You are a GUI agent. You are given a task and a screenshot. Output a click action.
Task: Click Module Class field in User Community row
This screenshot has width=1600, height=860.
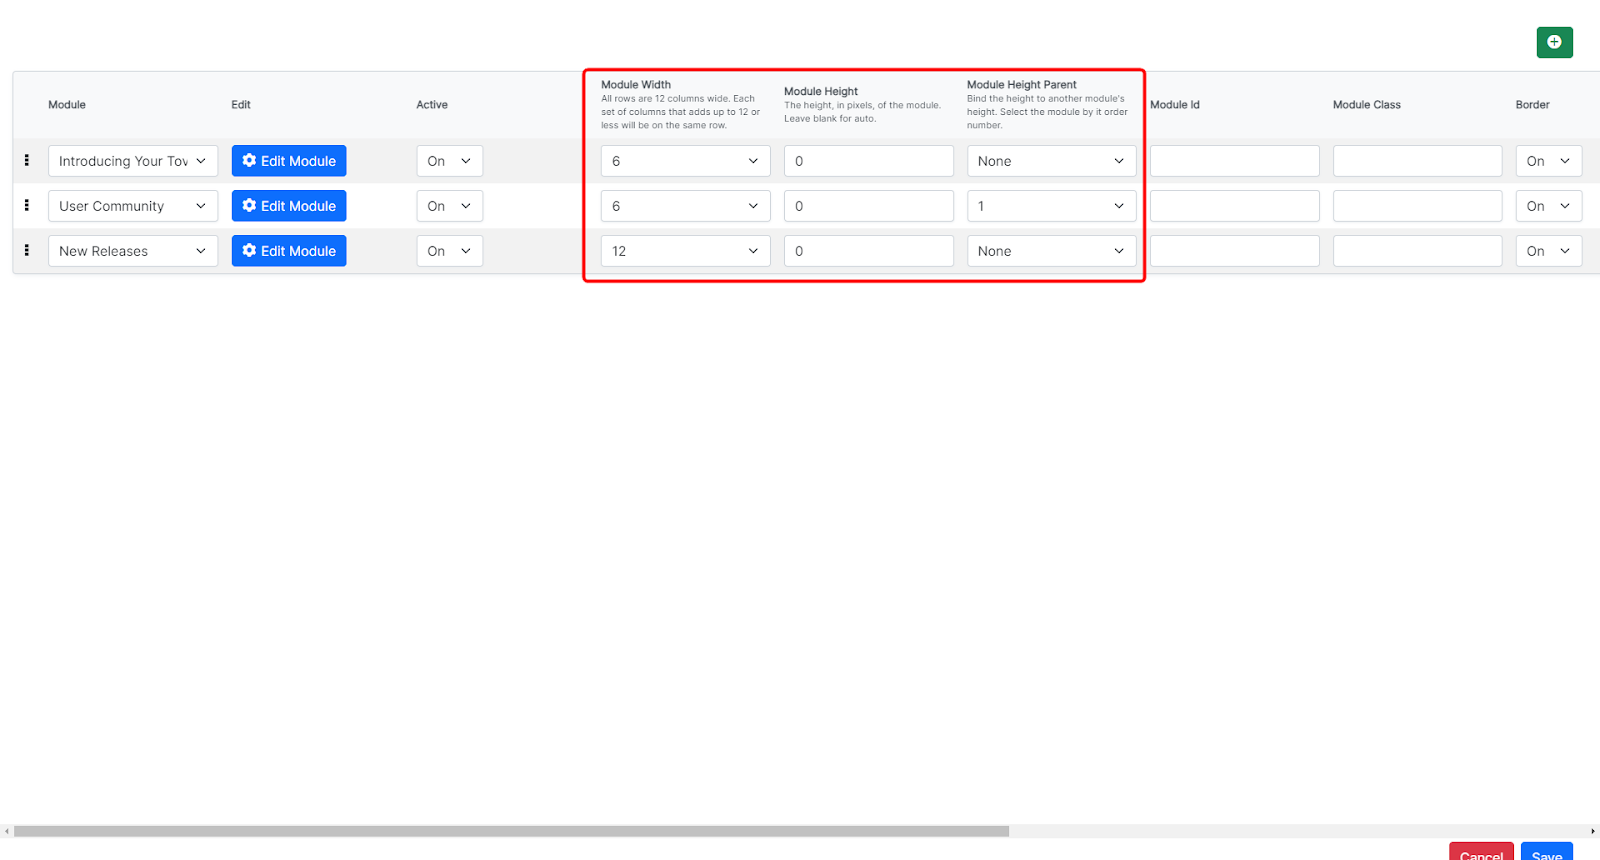click(1418, 206)
